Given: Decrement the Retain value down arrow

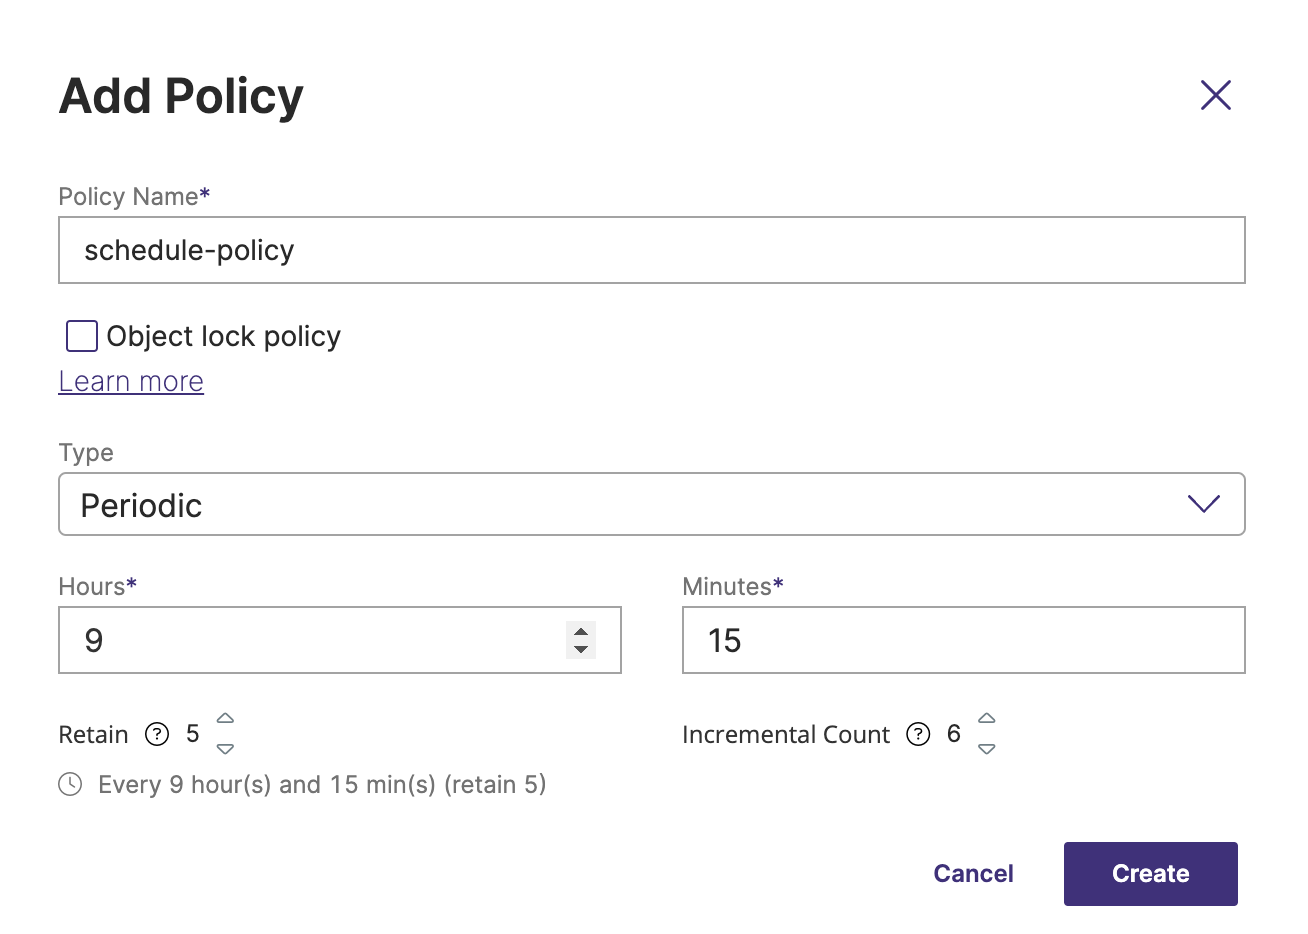Looking at the screenshot, I should click(226, 749).
